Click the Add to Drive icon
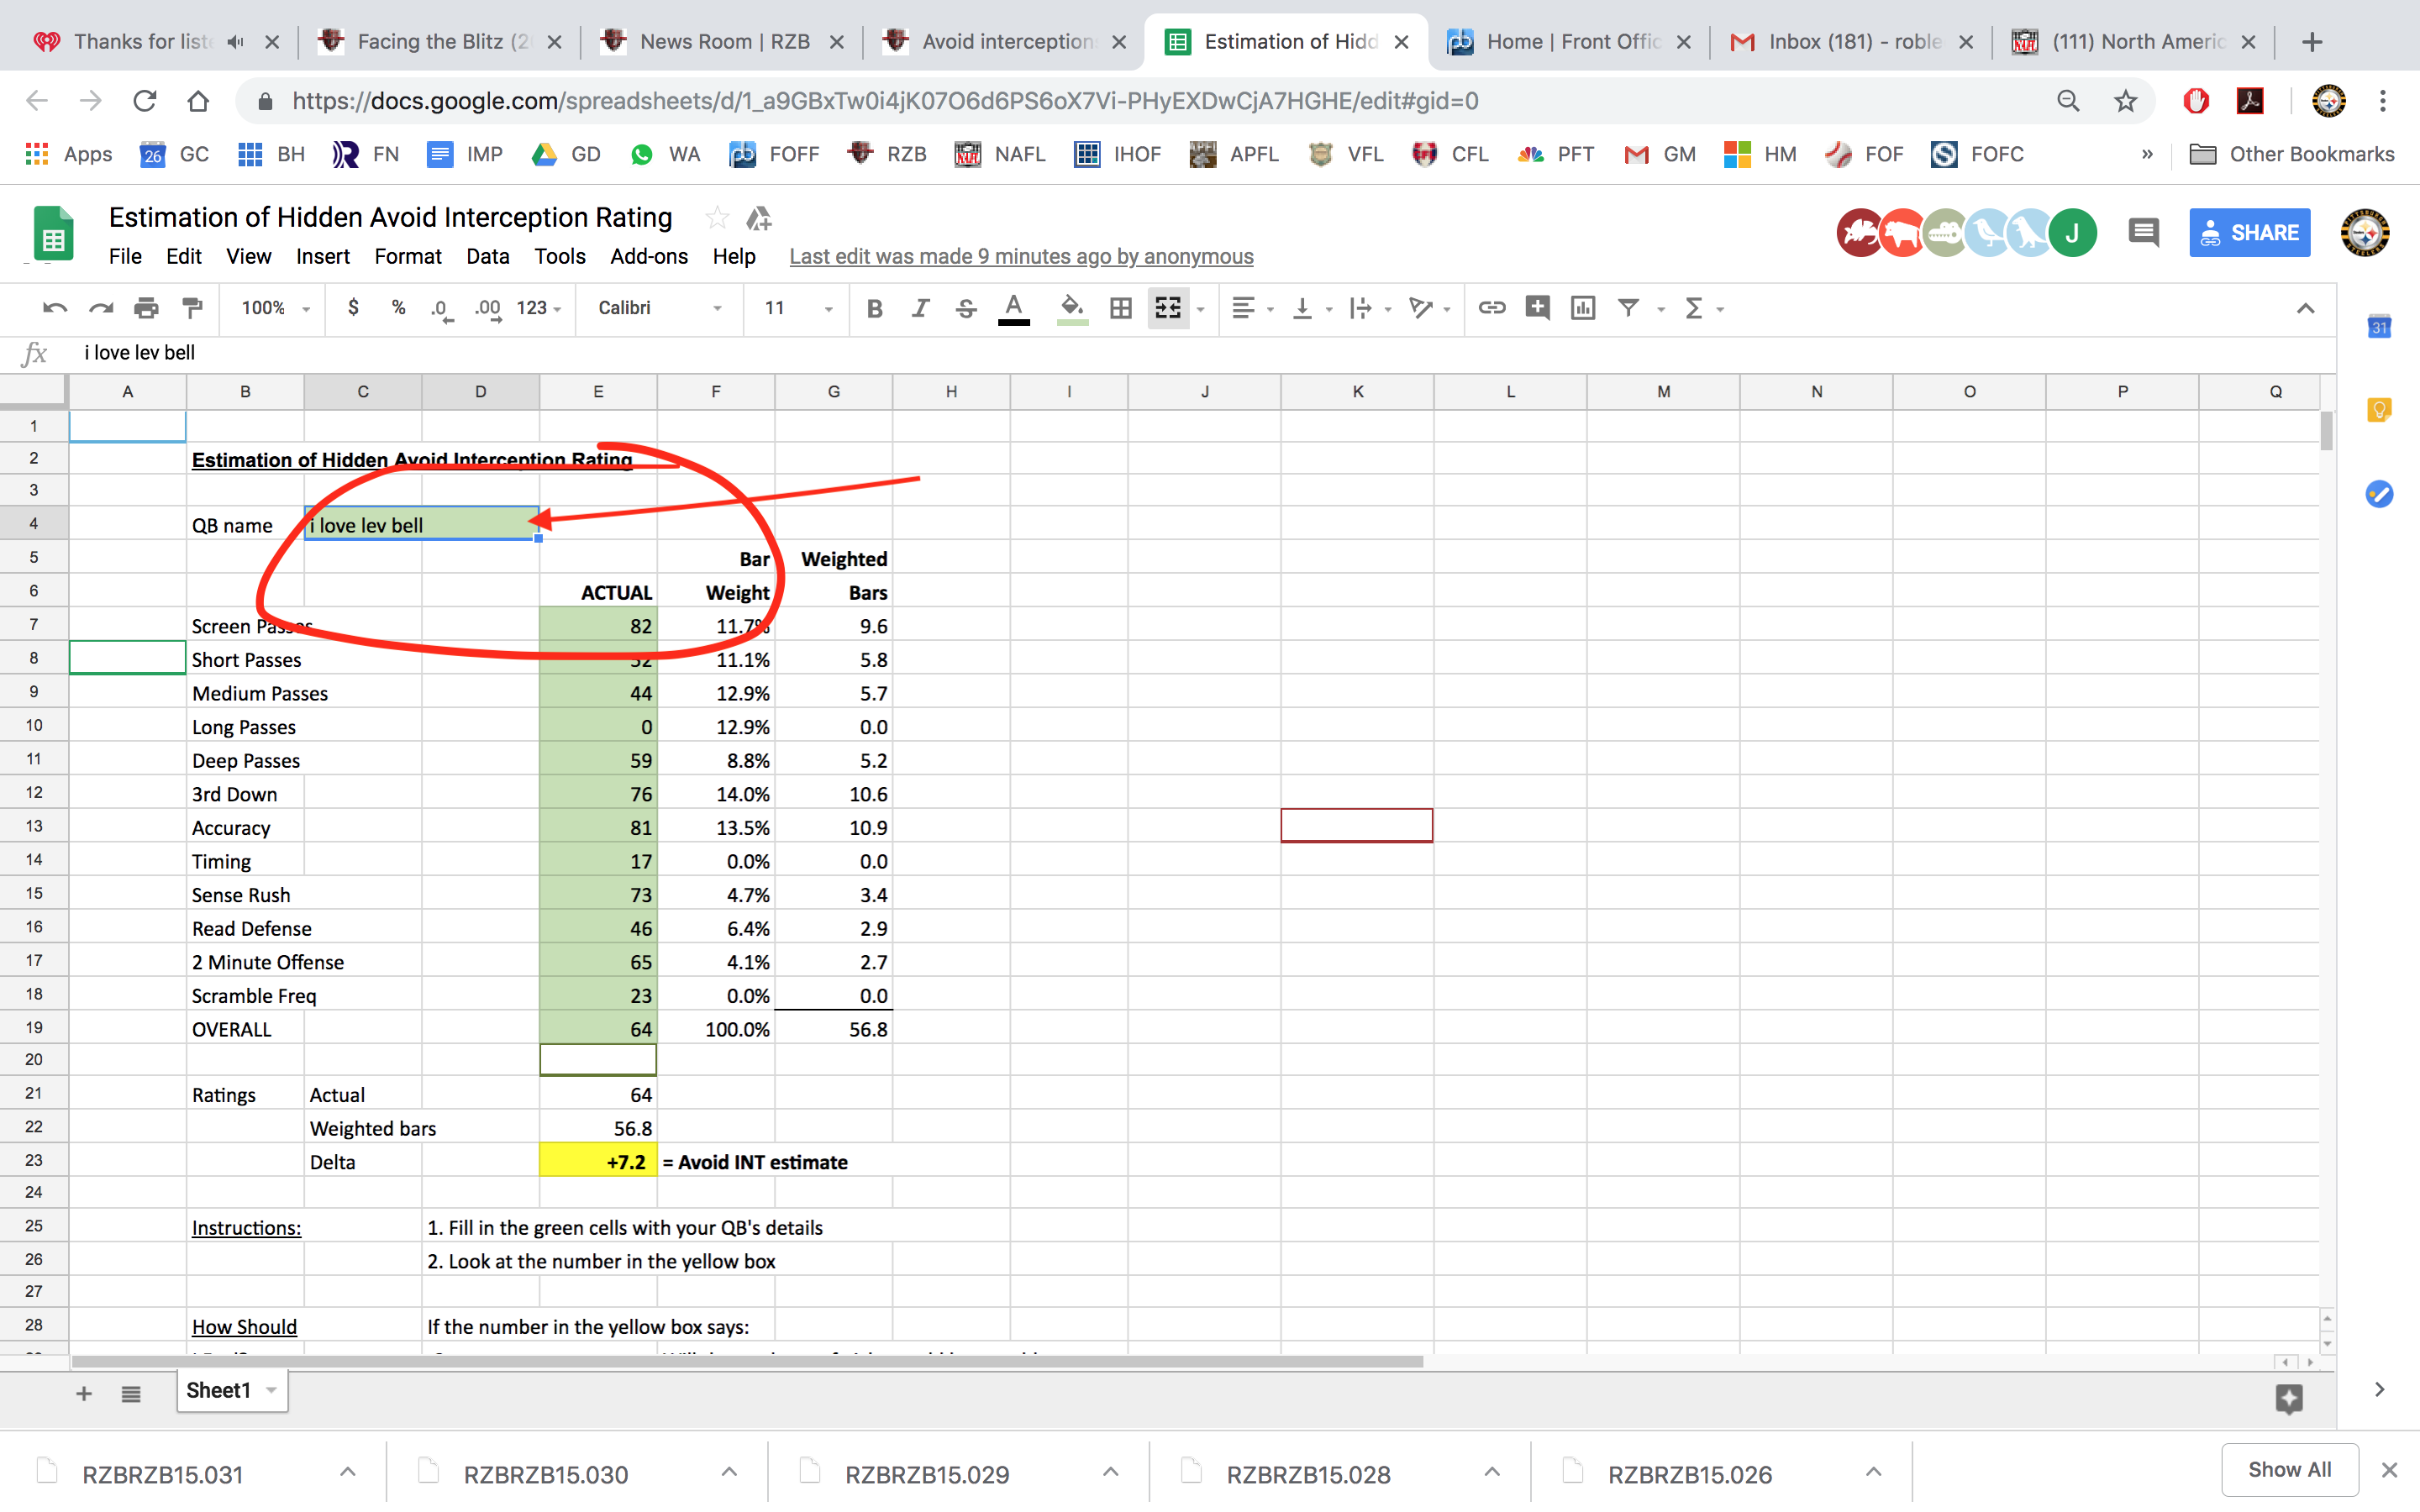Screen dimensions: 2420x1512 click(759, 218)
